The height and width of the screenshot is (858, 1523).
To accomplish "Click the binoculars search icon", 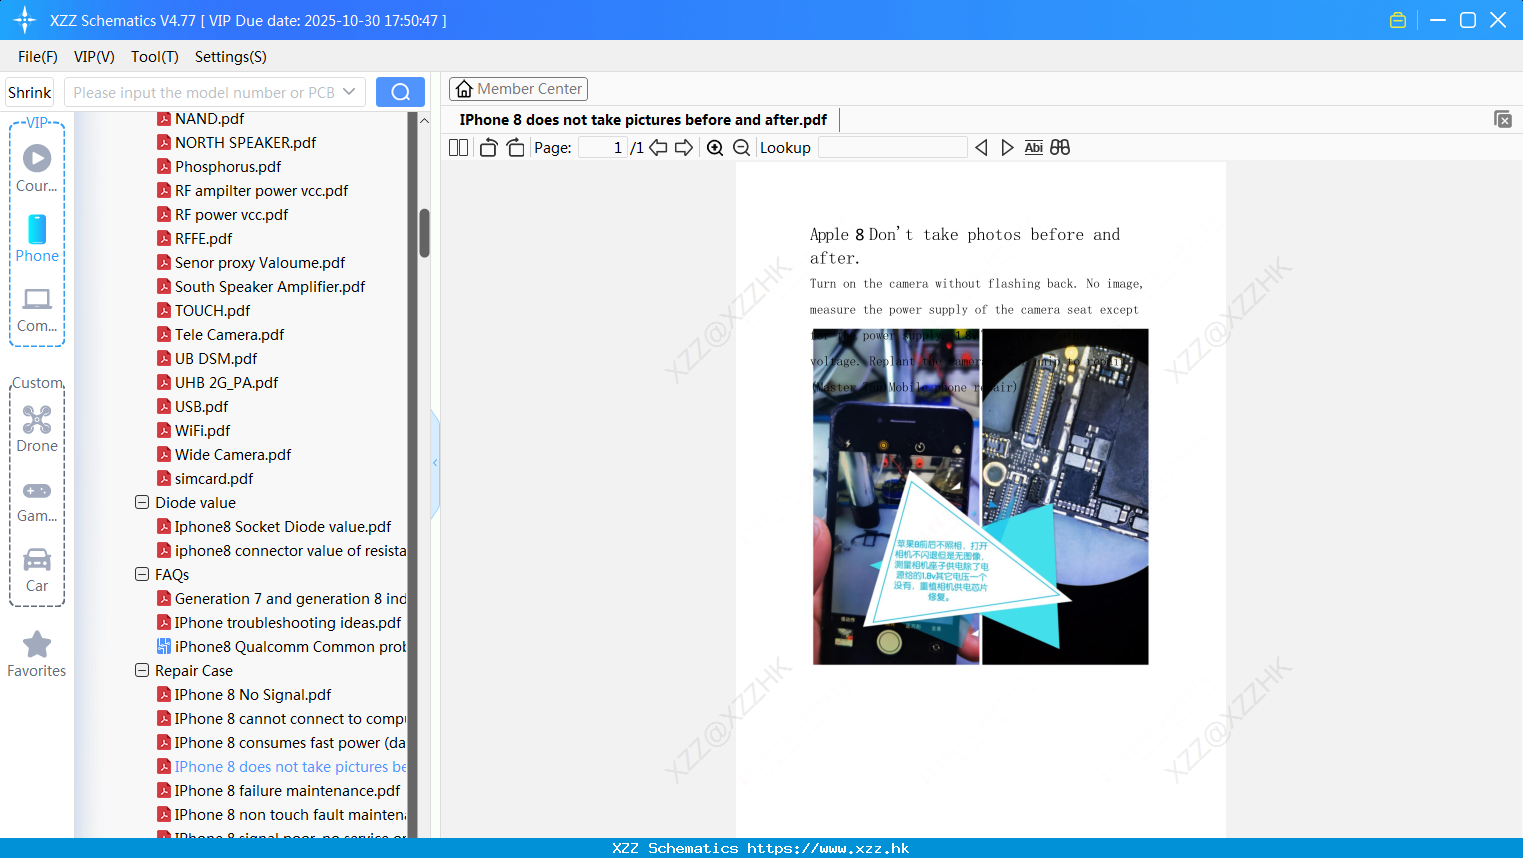I will coord(1060,148).
